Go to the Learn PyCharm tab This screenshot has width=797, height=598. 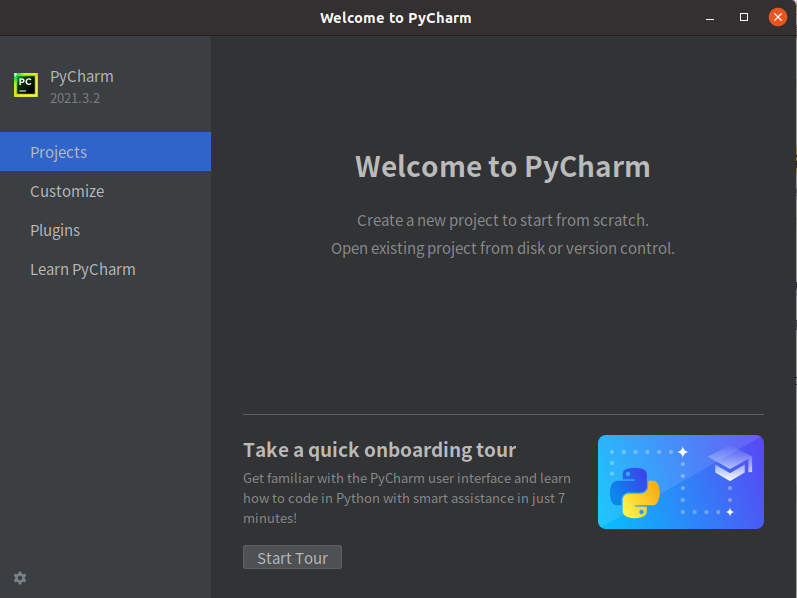tap(105, 270)
